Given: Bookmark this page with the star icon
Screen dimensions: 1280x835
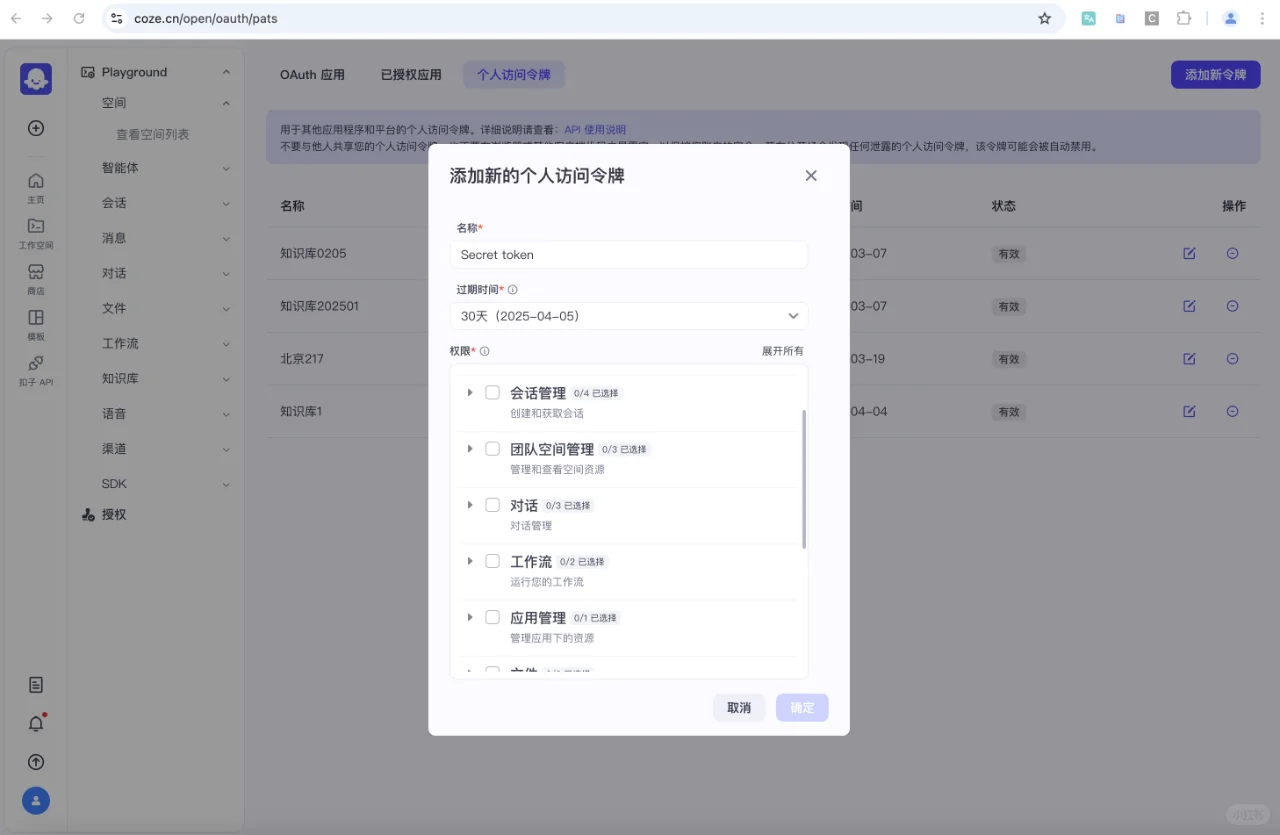Looking at the screenshot, I should point(1045,18).
